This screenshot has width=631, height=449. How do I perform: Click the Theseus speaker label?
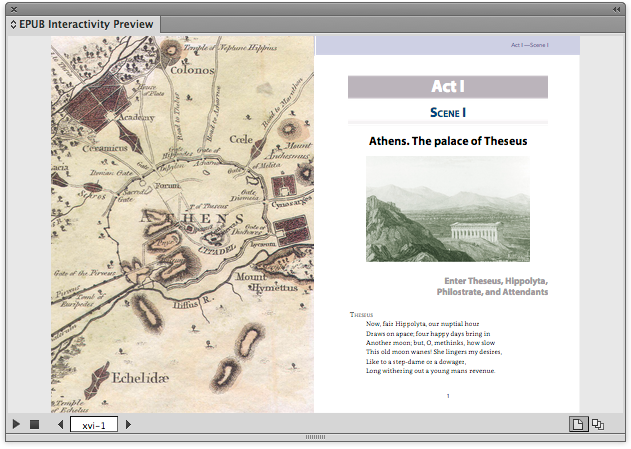coord(361,314)
